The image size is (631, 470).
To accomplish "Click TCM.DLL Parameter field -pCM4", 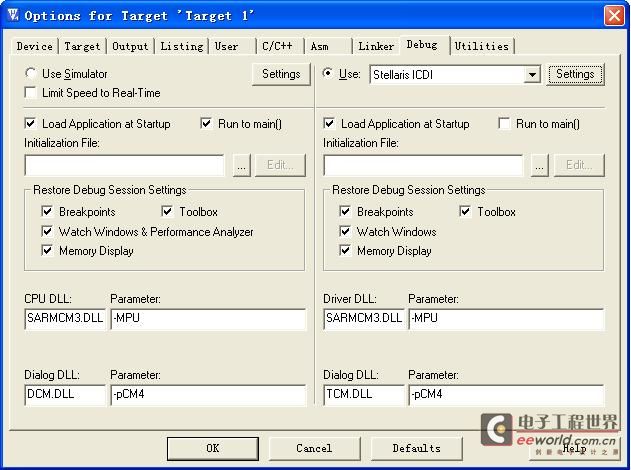I will 506,395.
